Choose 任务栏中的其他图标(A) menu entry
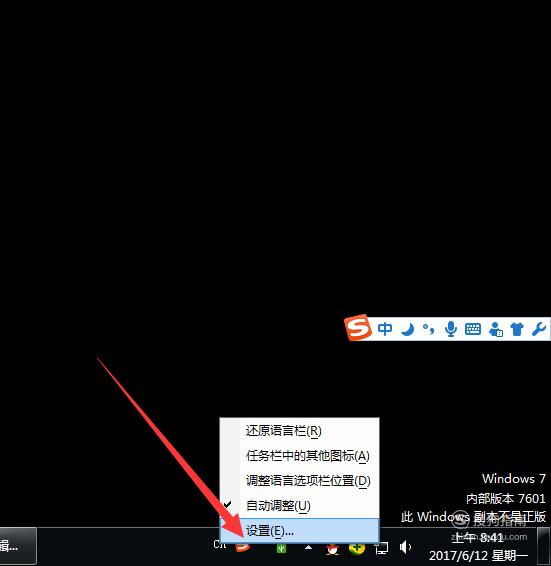This screenshot has height=566, width=551. pos(299,456)
